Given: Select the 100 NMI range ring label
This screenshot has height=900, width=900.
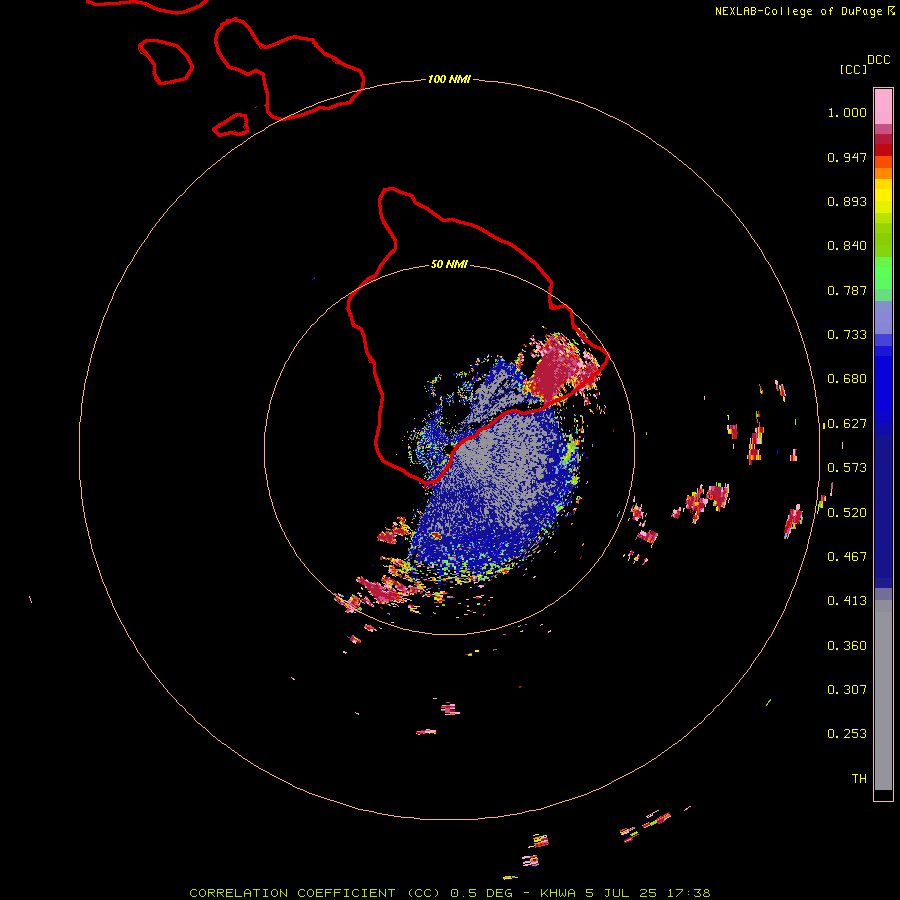Looking at the screenshot, I should coord(449,79).
